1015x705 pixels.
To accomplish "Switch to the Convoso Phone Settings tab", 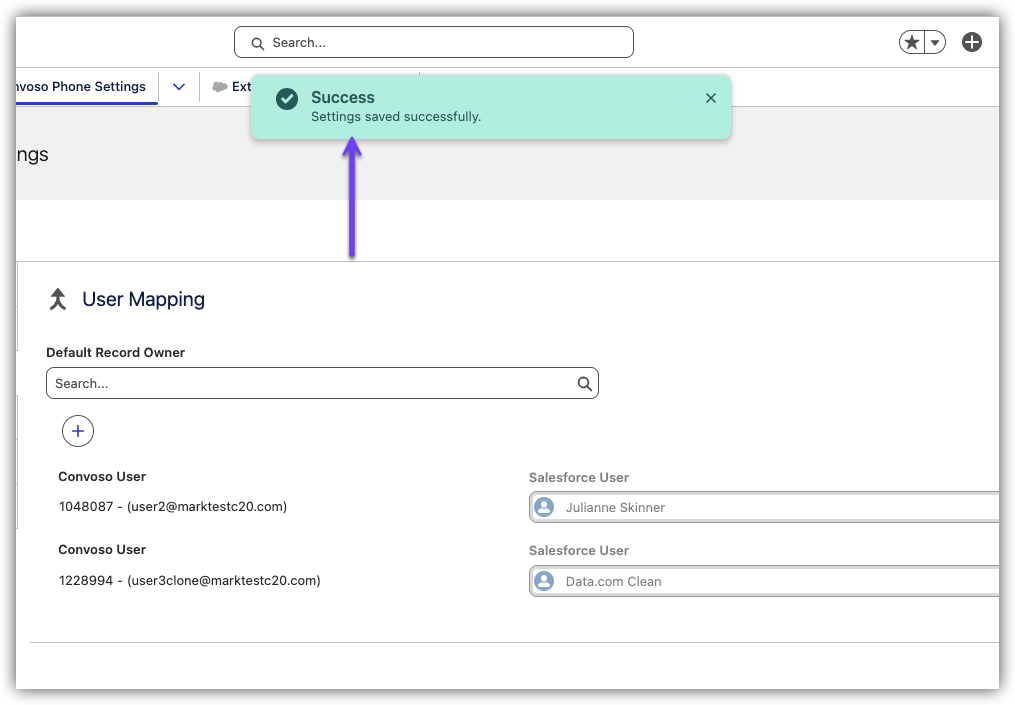I will tap(80, 87).
